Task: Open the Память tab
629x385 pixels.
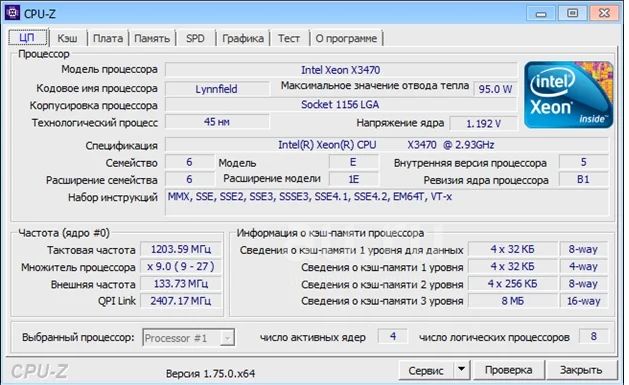Action: coord(152,38)
